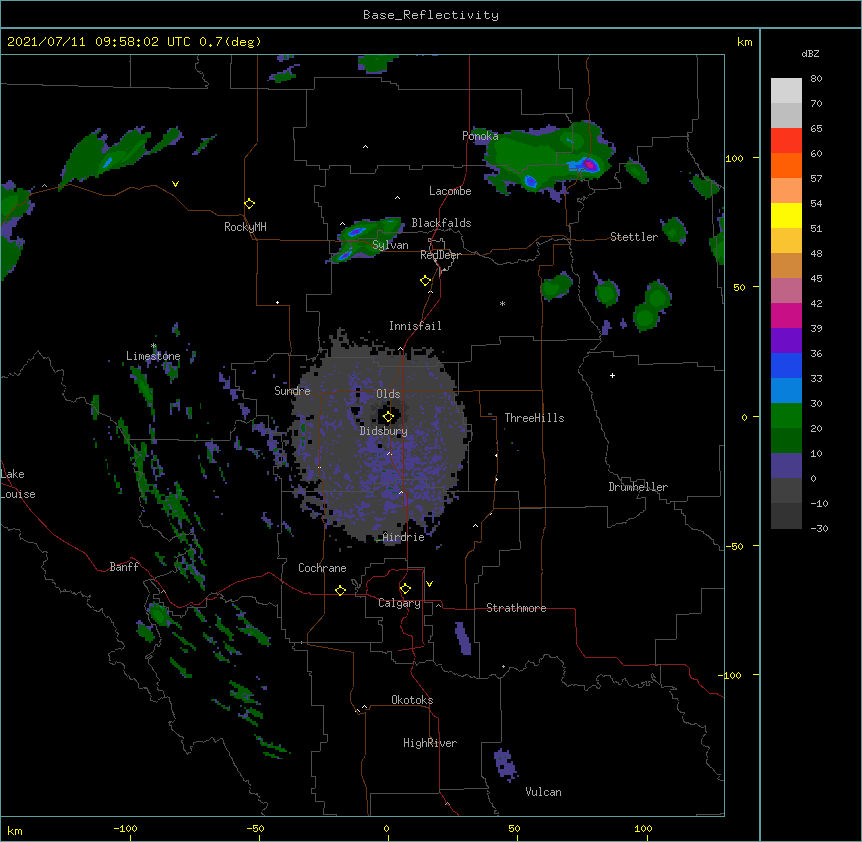
Task: Select the ThreeHills label
Action: (x=534, y=418)
